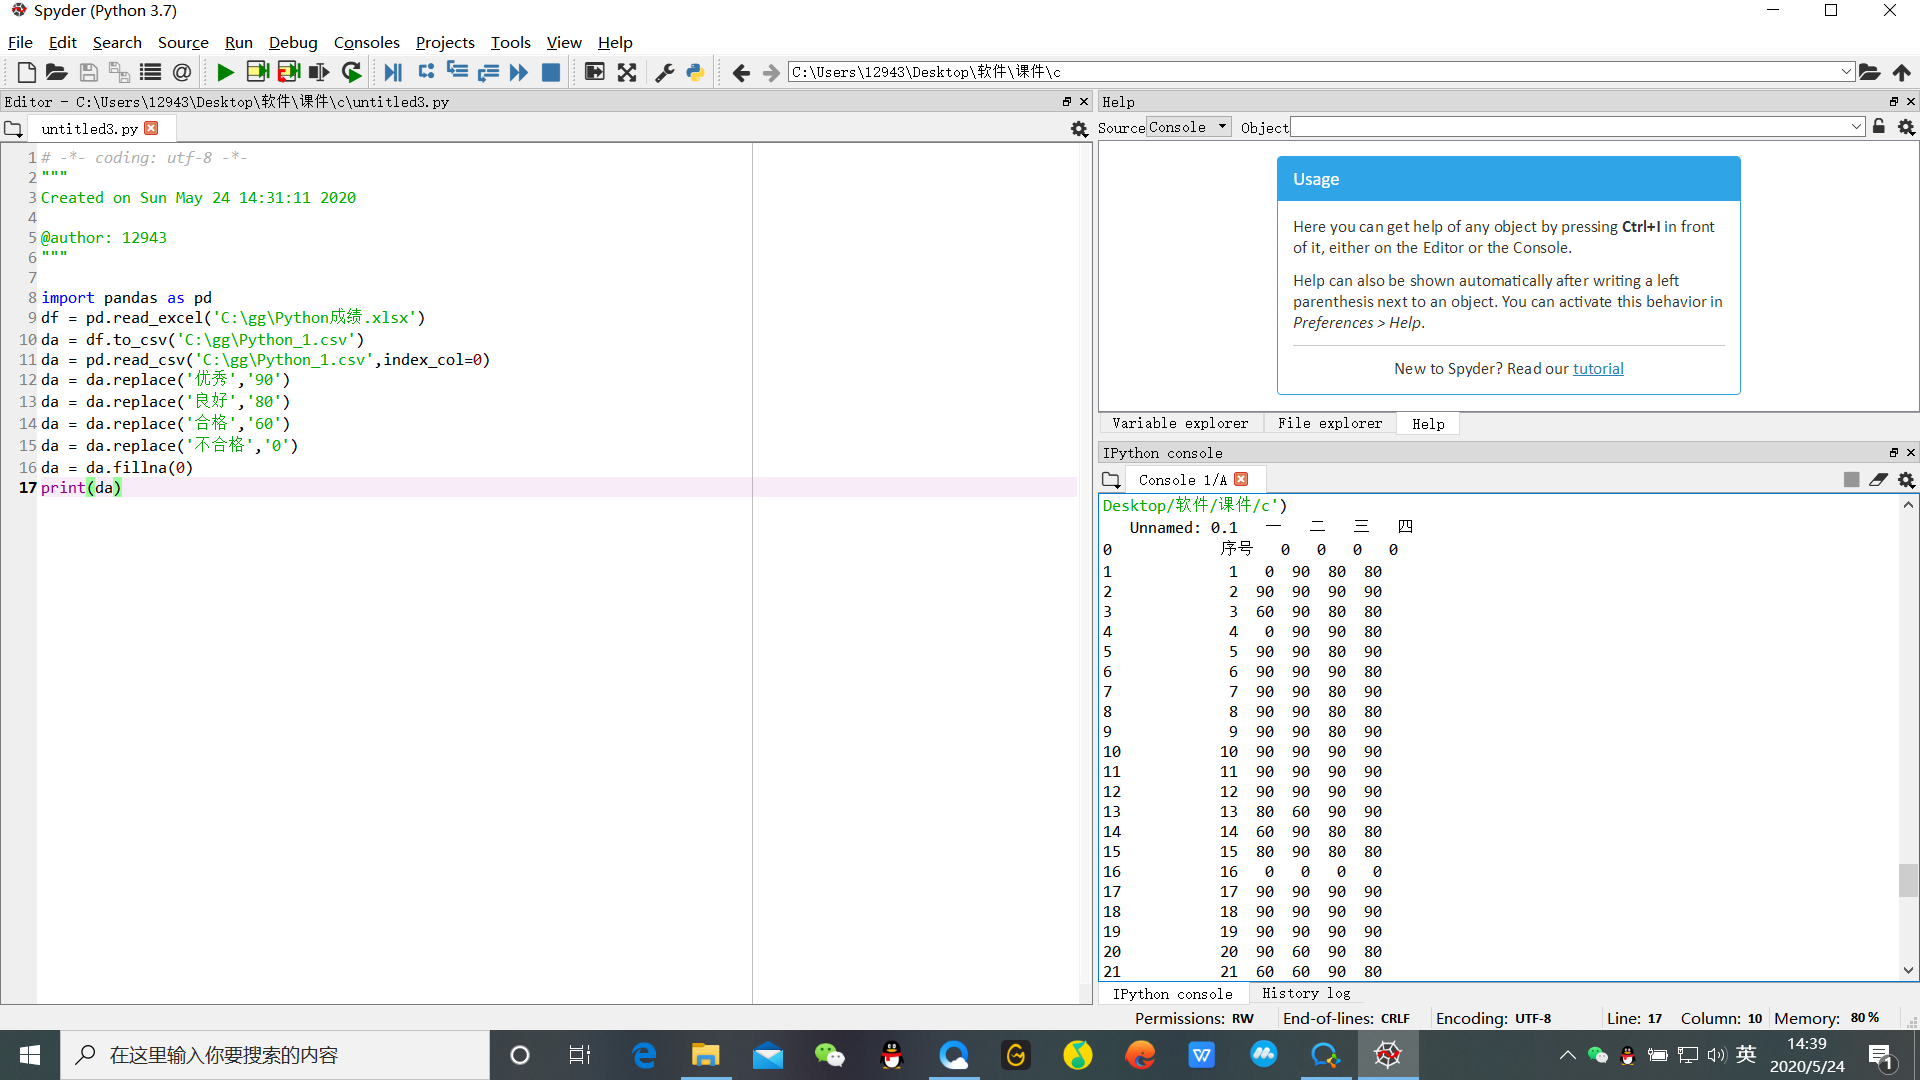This screenshot has height=1080, width=1920.
Task: Click the Run current cell icon
Action: click(x=257, y=72)
